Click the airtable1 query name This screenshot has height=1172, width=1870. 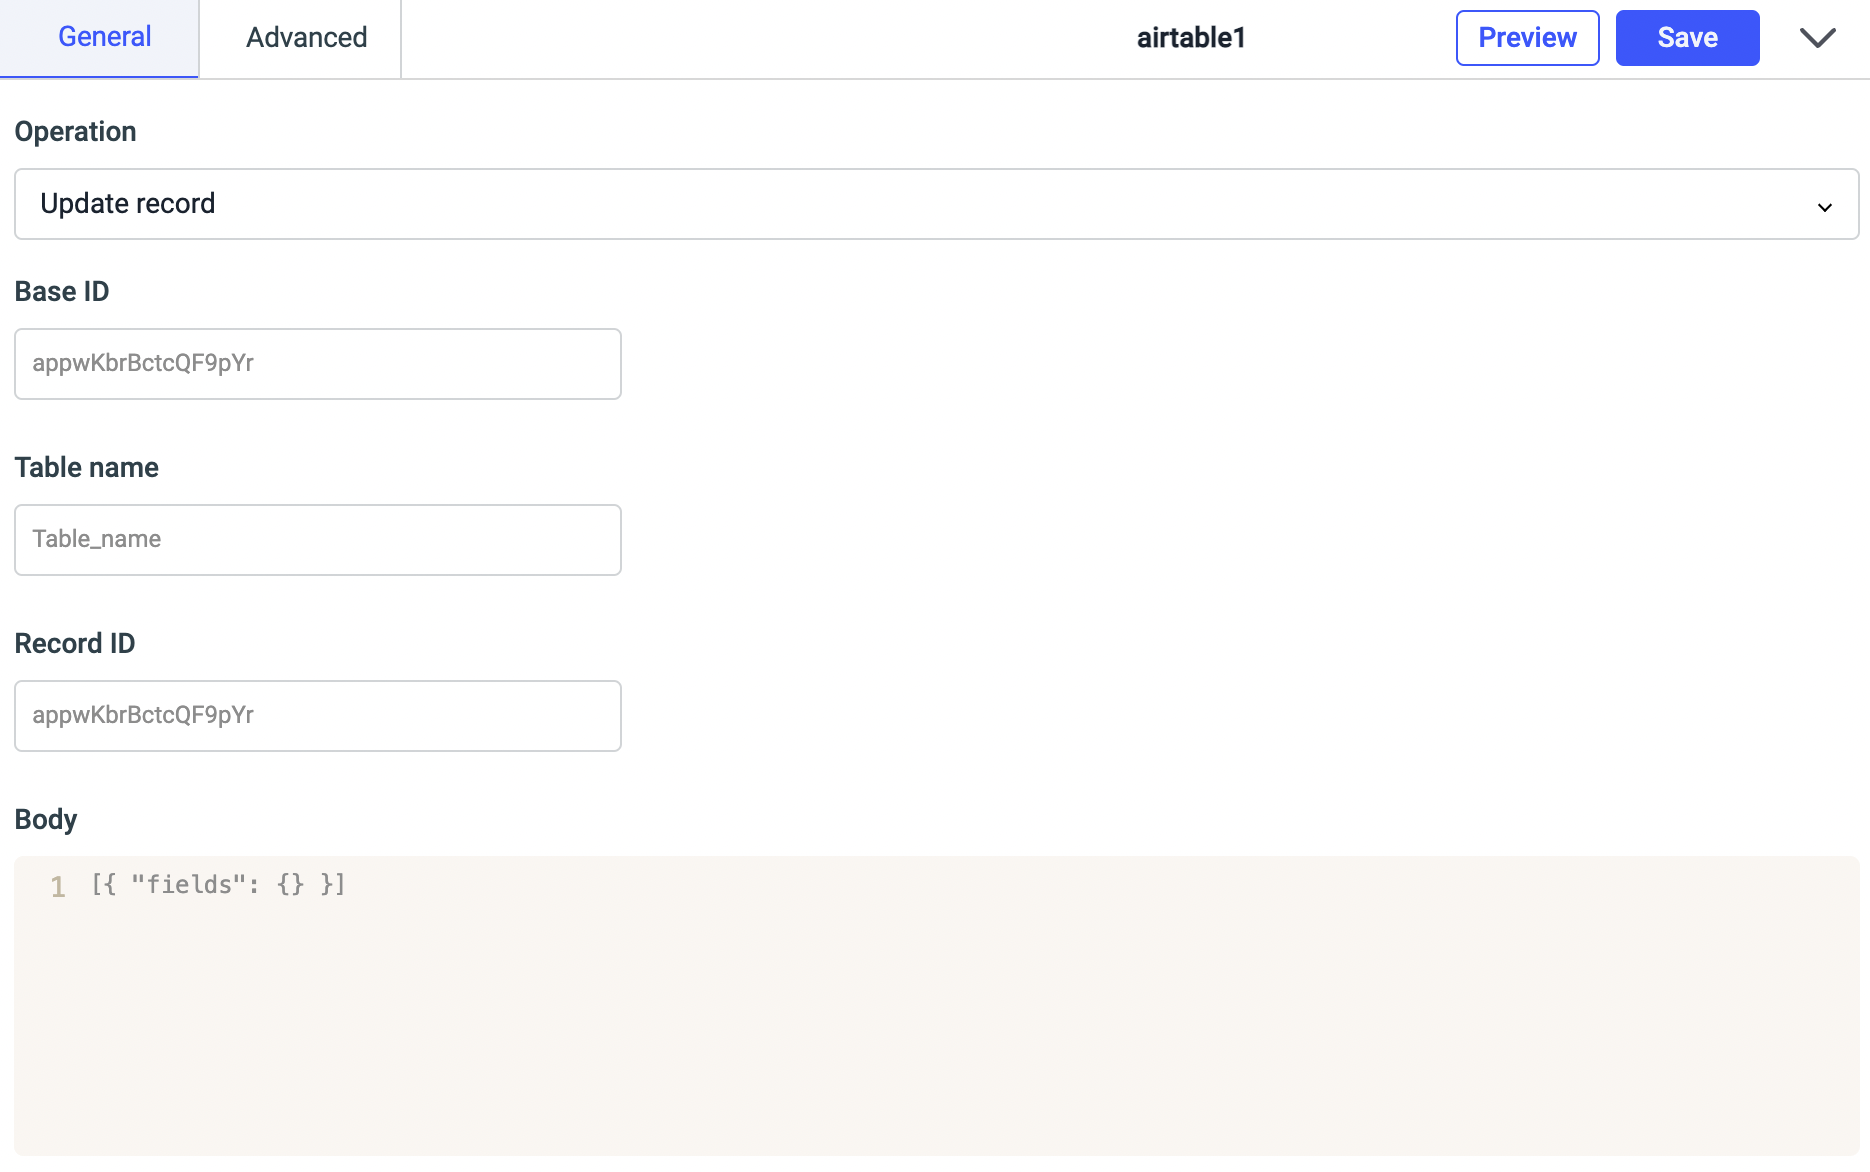pyautogui.click(x=1191, y=38)
